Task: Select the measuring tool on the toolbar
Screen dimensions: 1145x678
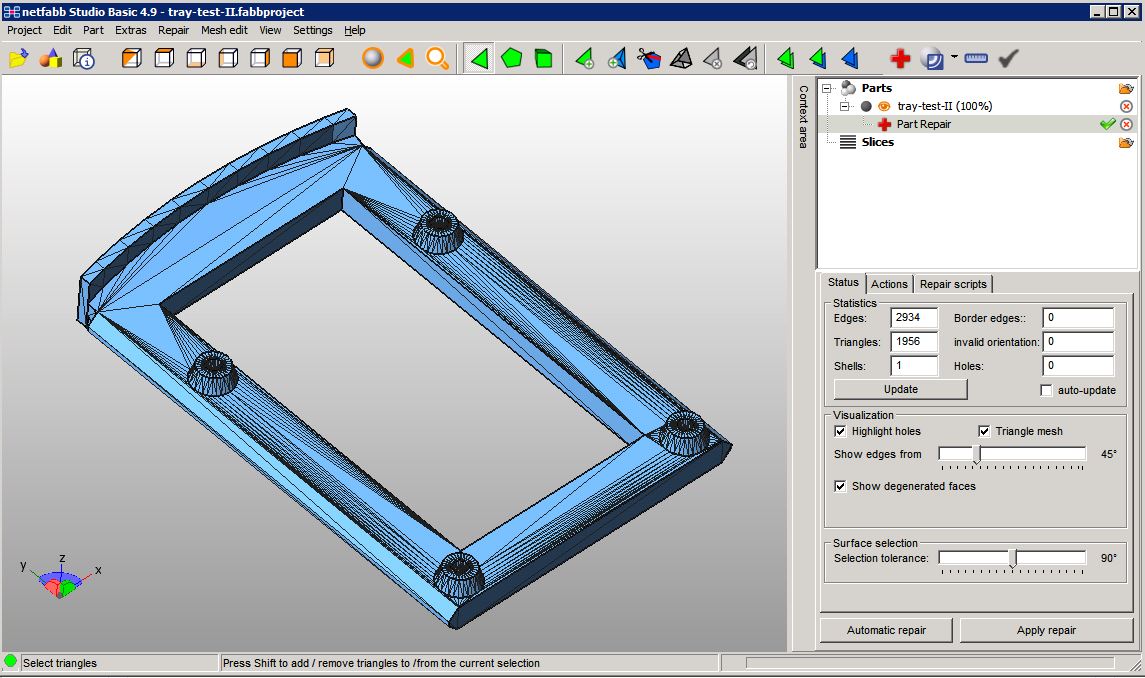Action: (x=975, y=58)
